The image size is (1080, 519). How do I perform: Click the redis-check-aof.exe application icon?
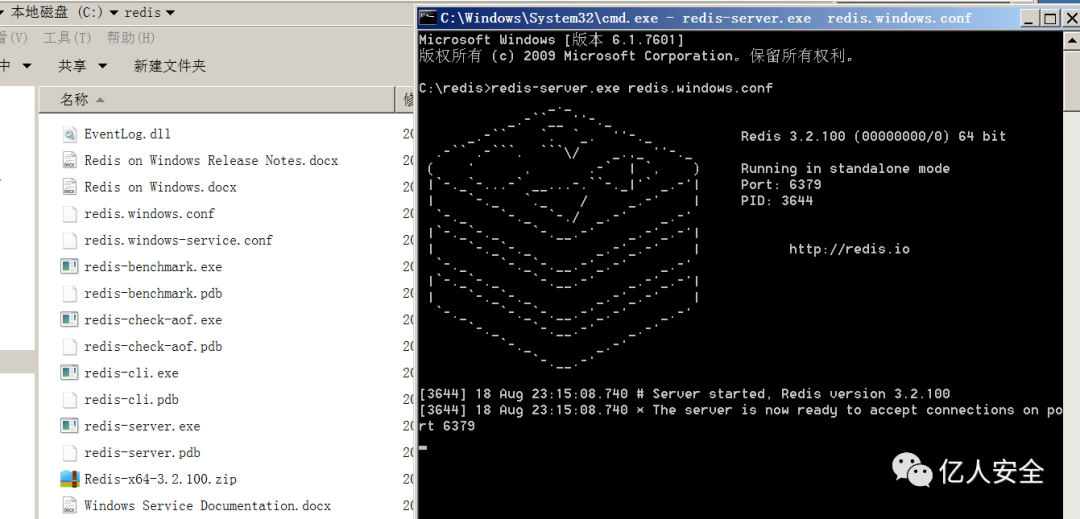(x=69, y=319)
